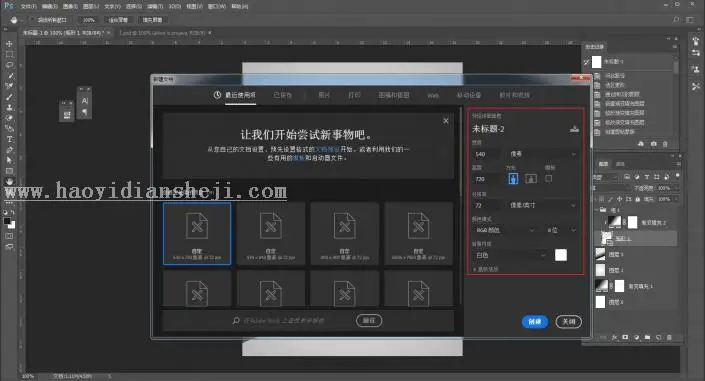The width and height of the screenshot is (705, 381).
Task: Open the Ps application icon
Action: coord(9,6)
